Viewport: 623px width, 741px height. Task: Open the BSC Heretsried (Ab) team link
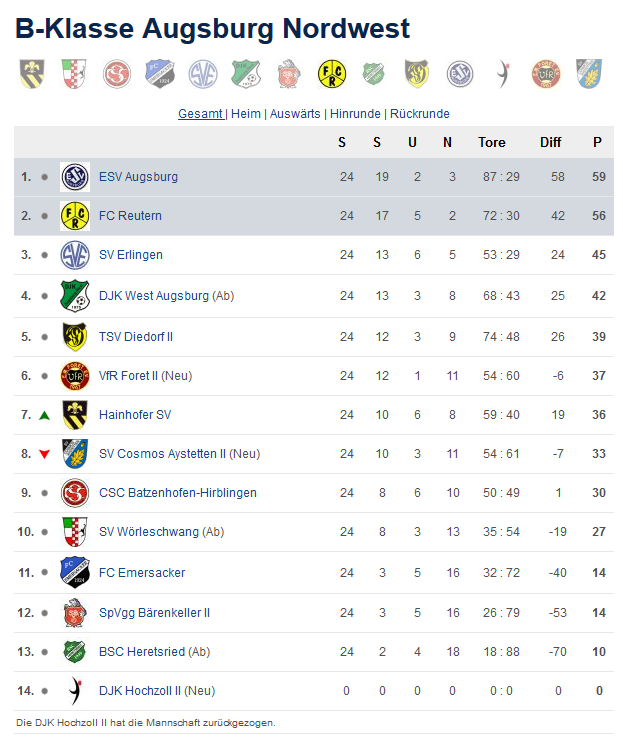pyautogui.click(x=155, y=652)
